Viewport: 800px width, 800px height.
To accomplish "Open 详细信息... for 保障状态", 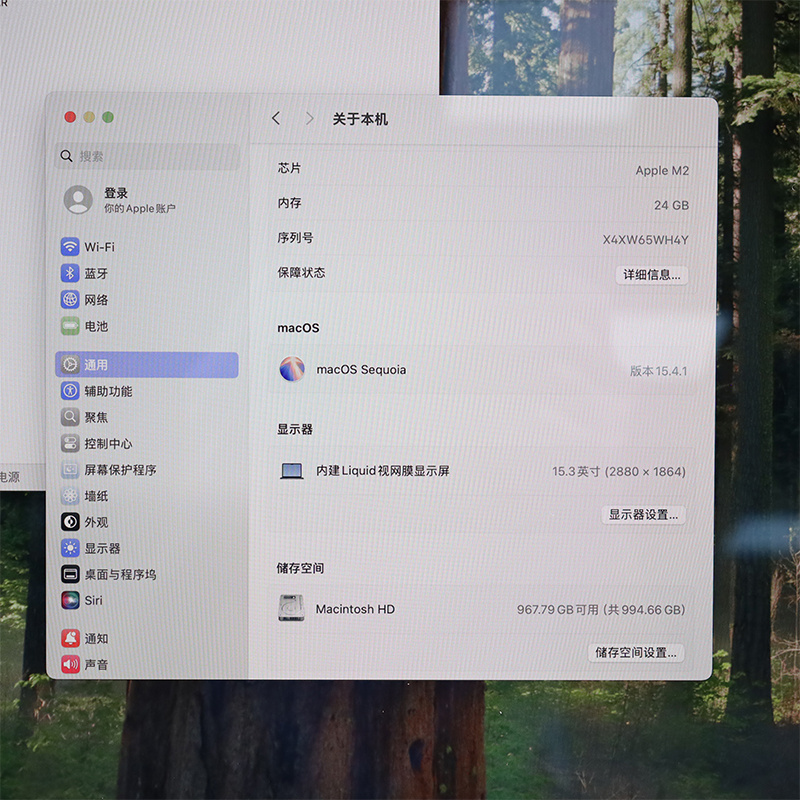I will pyautogui.click(x=652, y=275).
